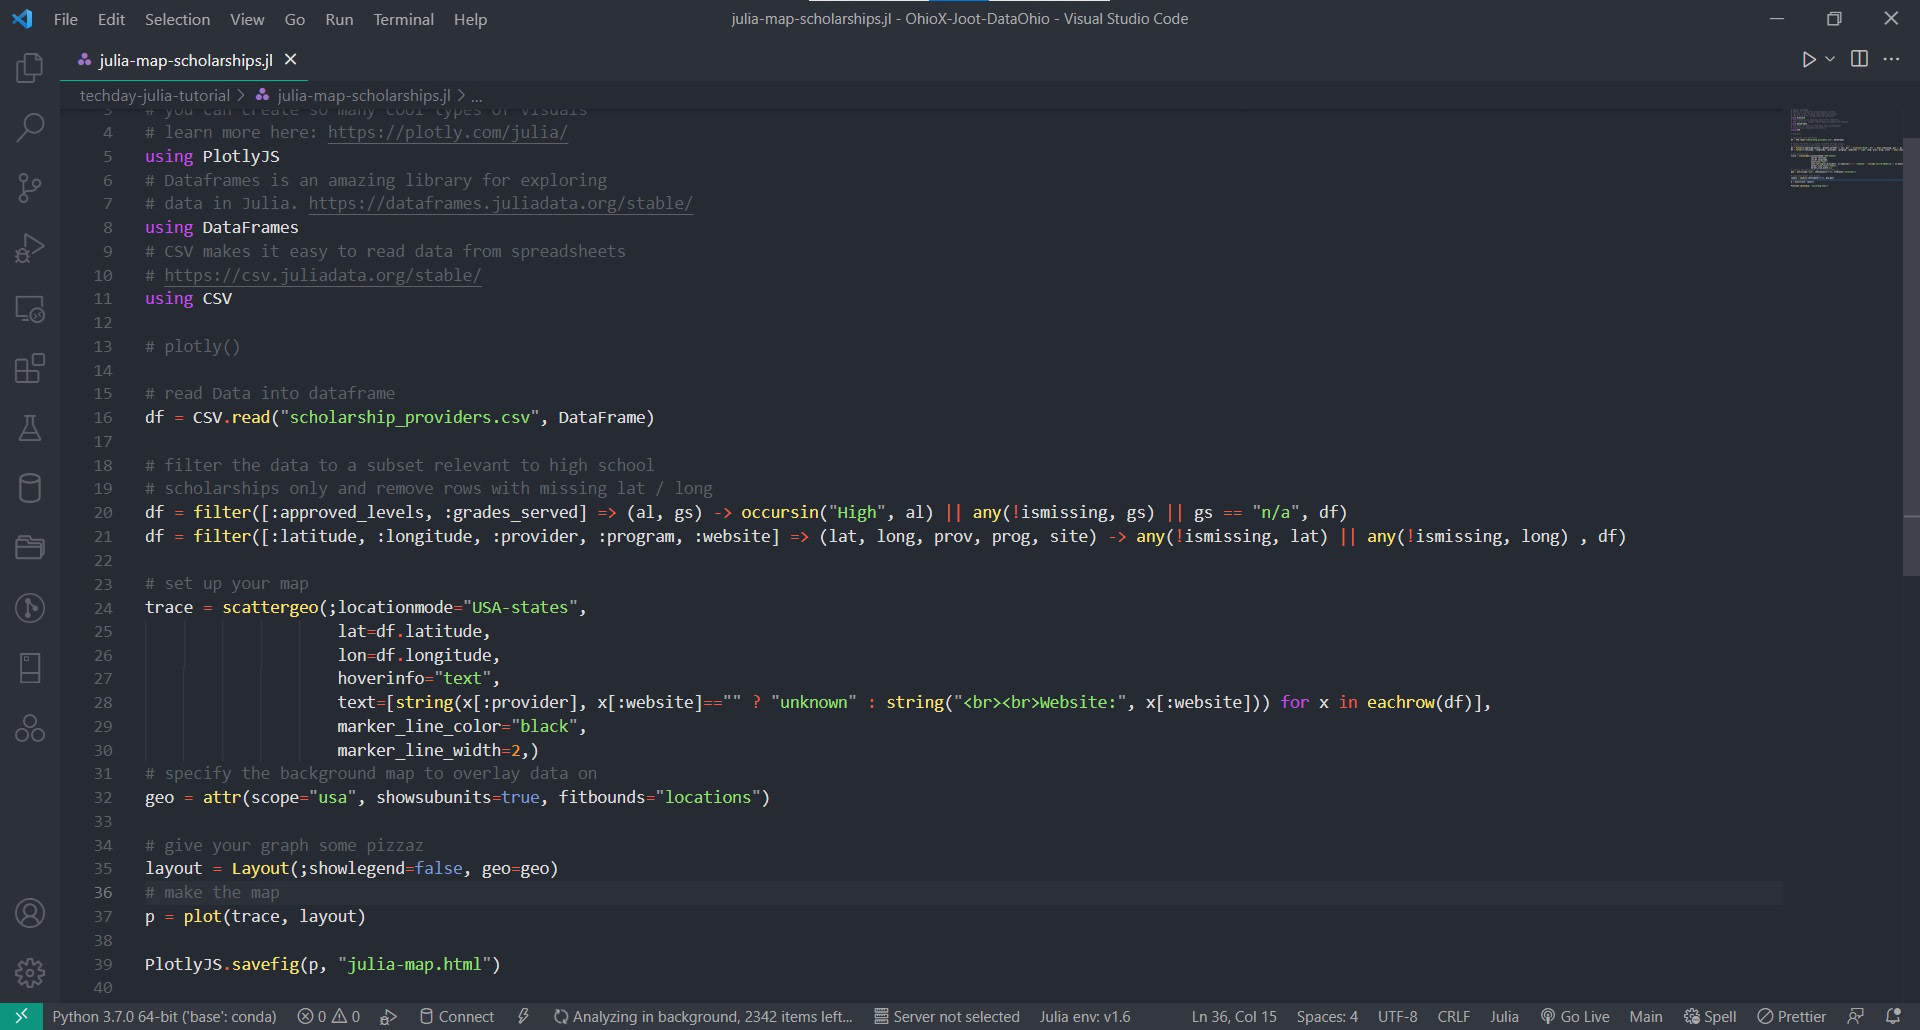Open the Help menu
Viewport: 1920px width, 1030px height.
(470, 19)
